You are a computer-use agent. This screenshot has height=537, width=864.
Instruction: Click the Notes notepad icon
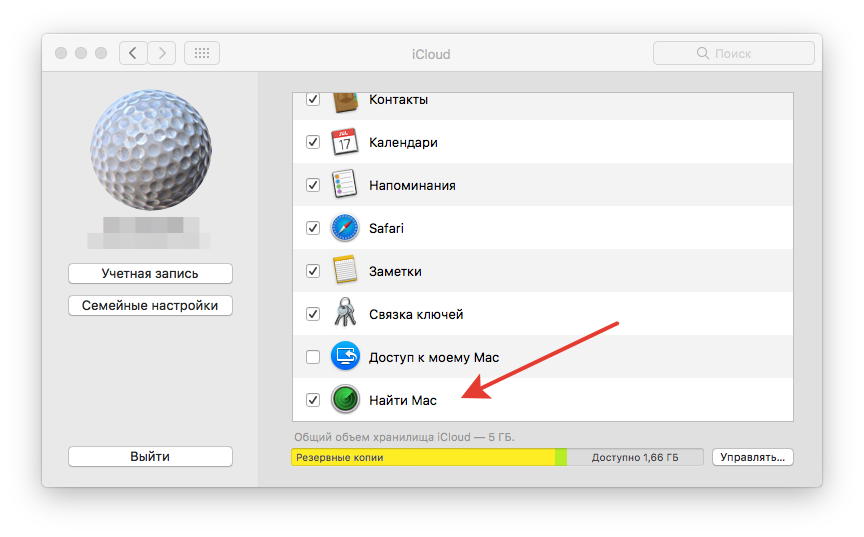click(345, 270)
